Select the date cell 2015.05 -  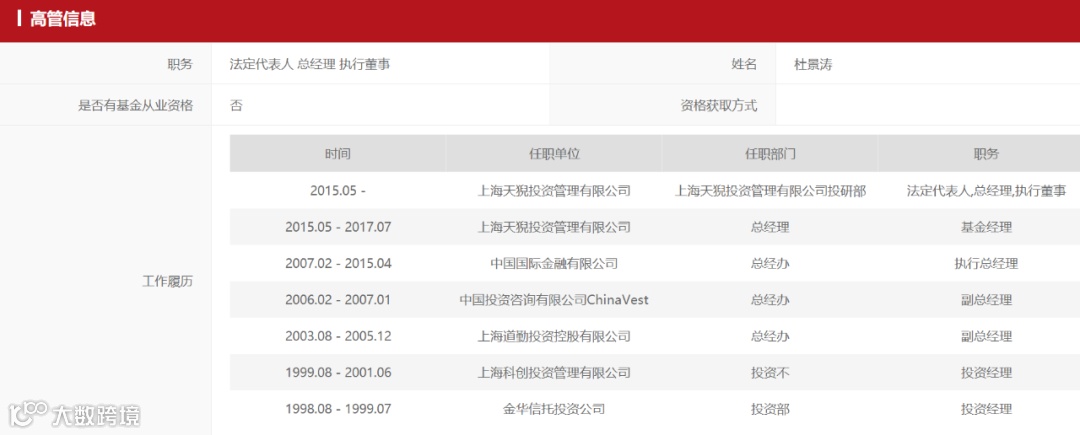(338, 191)
